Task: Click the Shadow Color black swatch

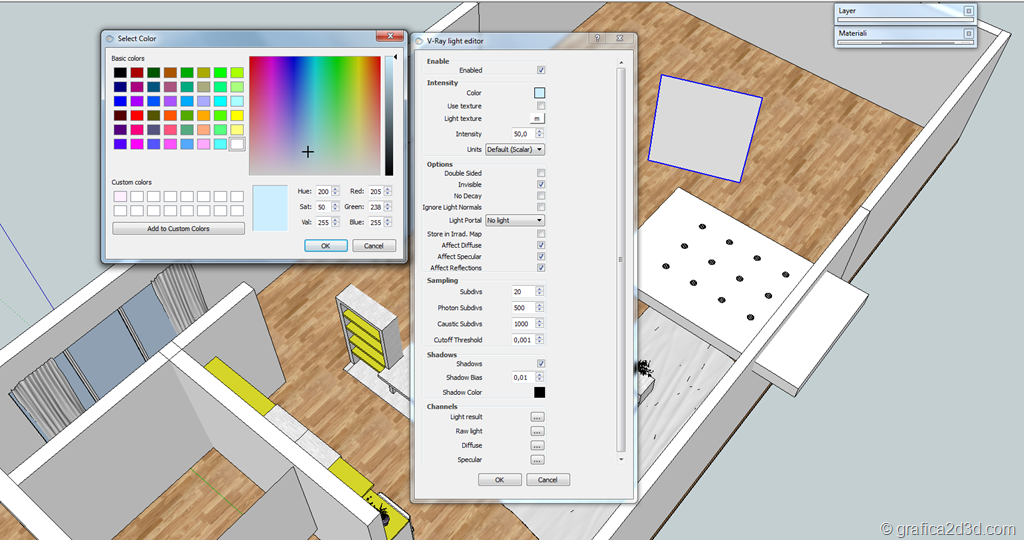Action: tap(540, 393)
